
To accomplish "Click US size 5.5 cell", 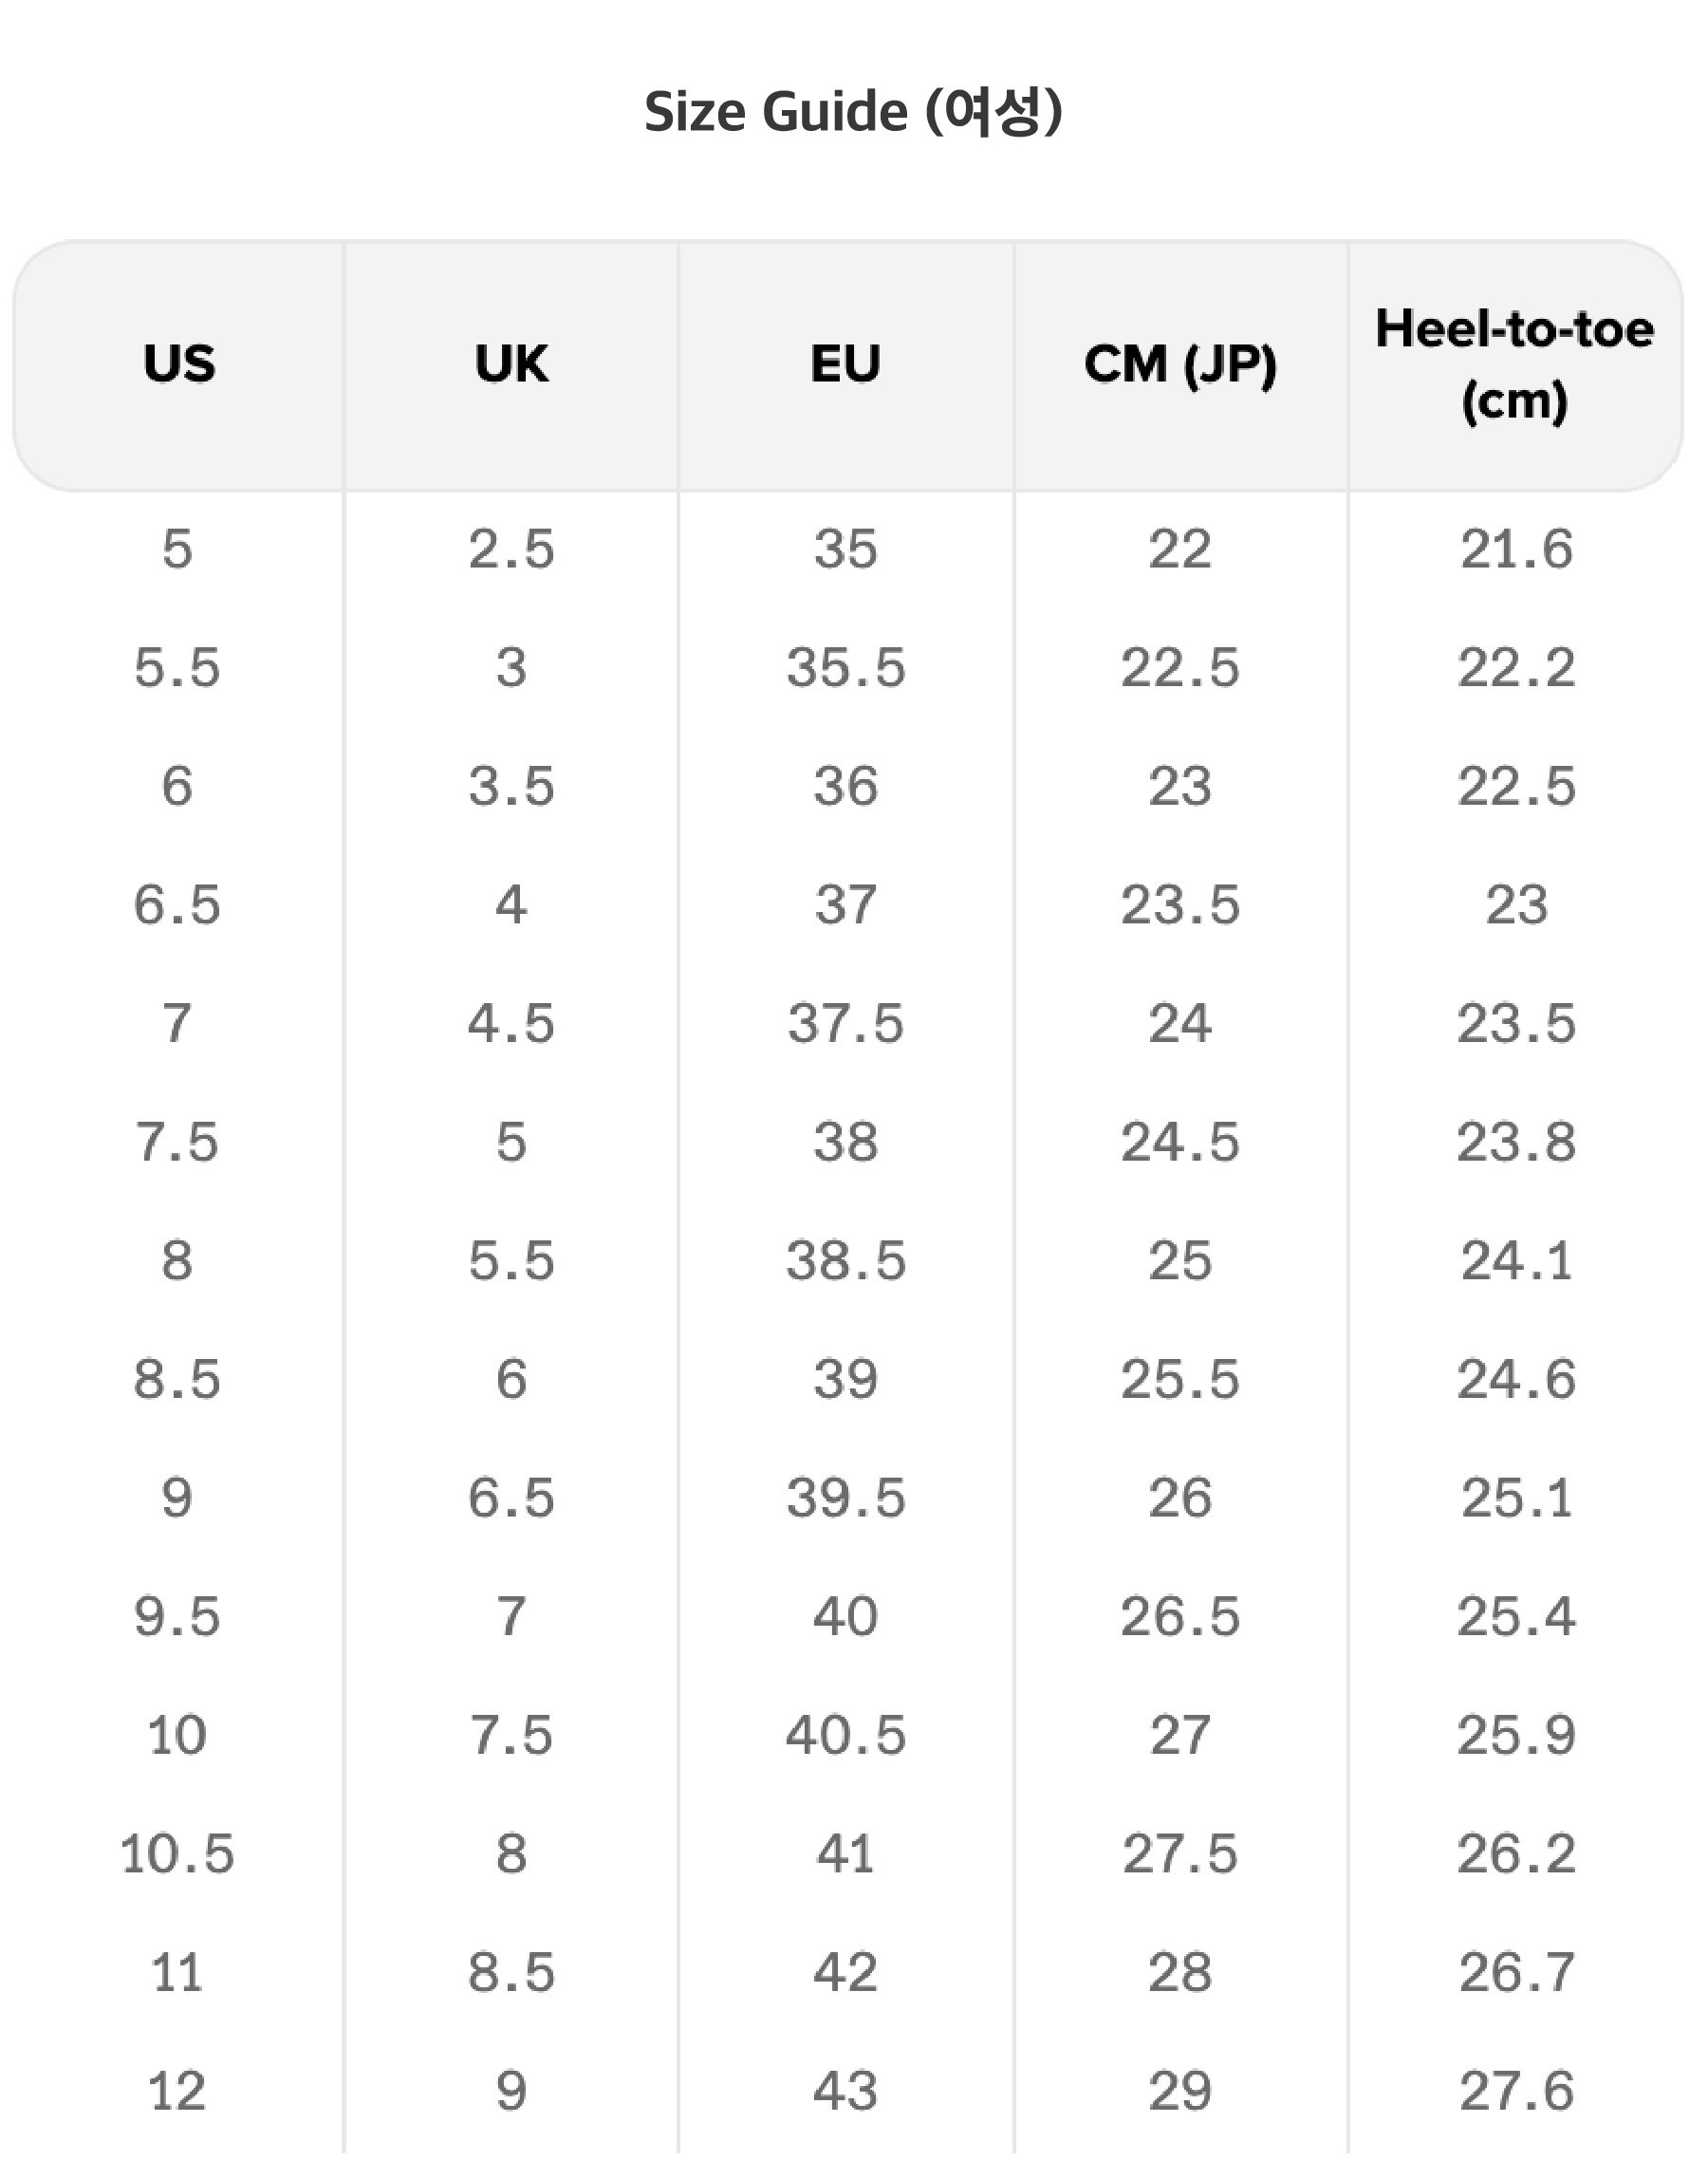I will (x=177, y=668).
